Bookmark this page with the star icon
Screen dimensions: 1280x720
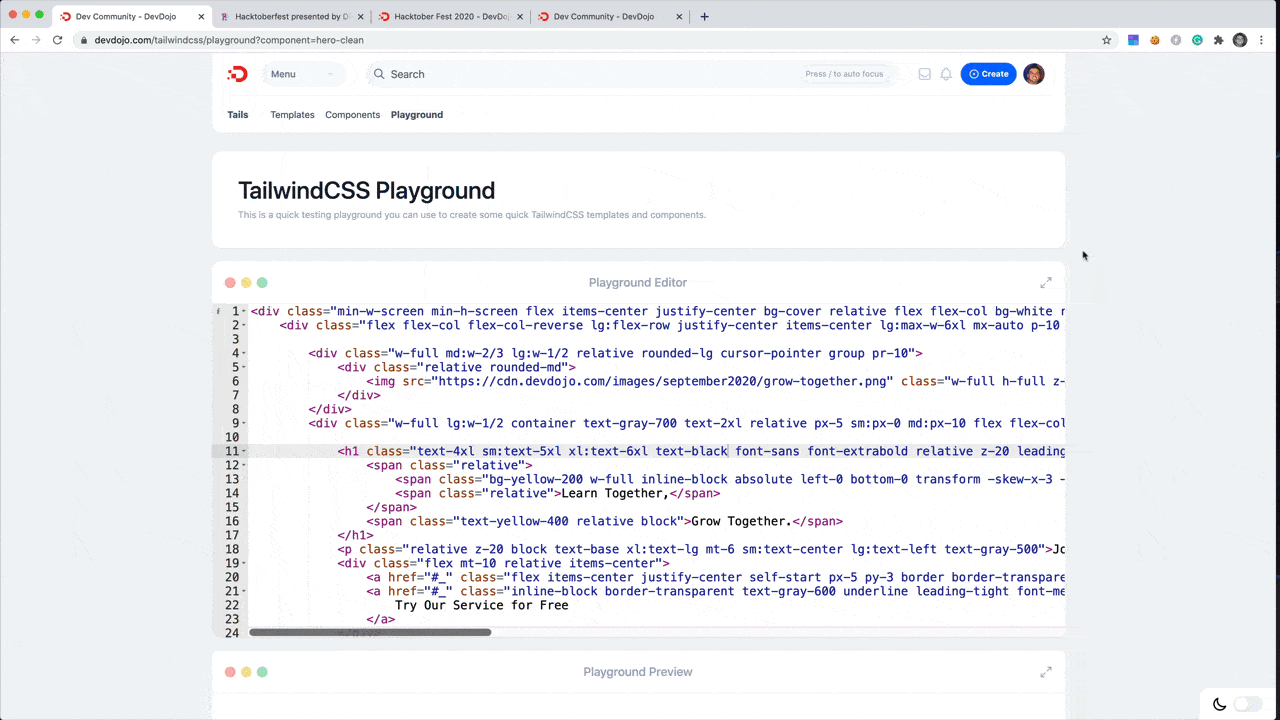(1106, 40)
